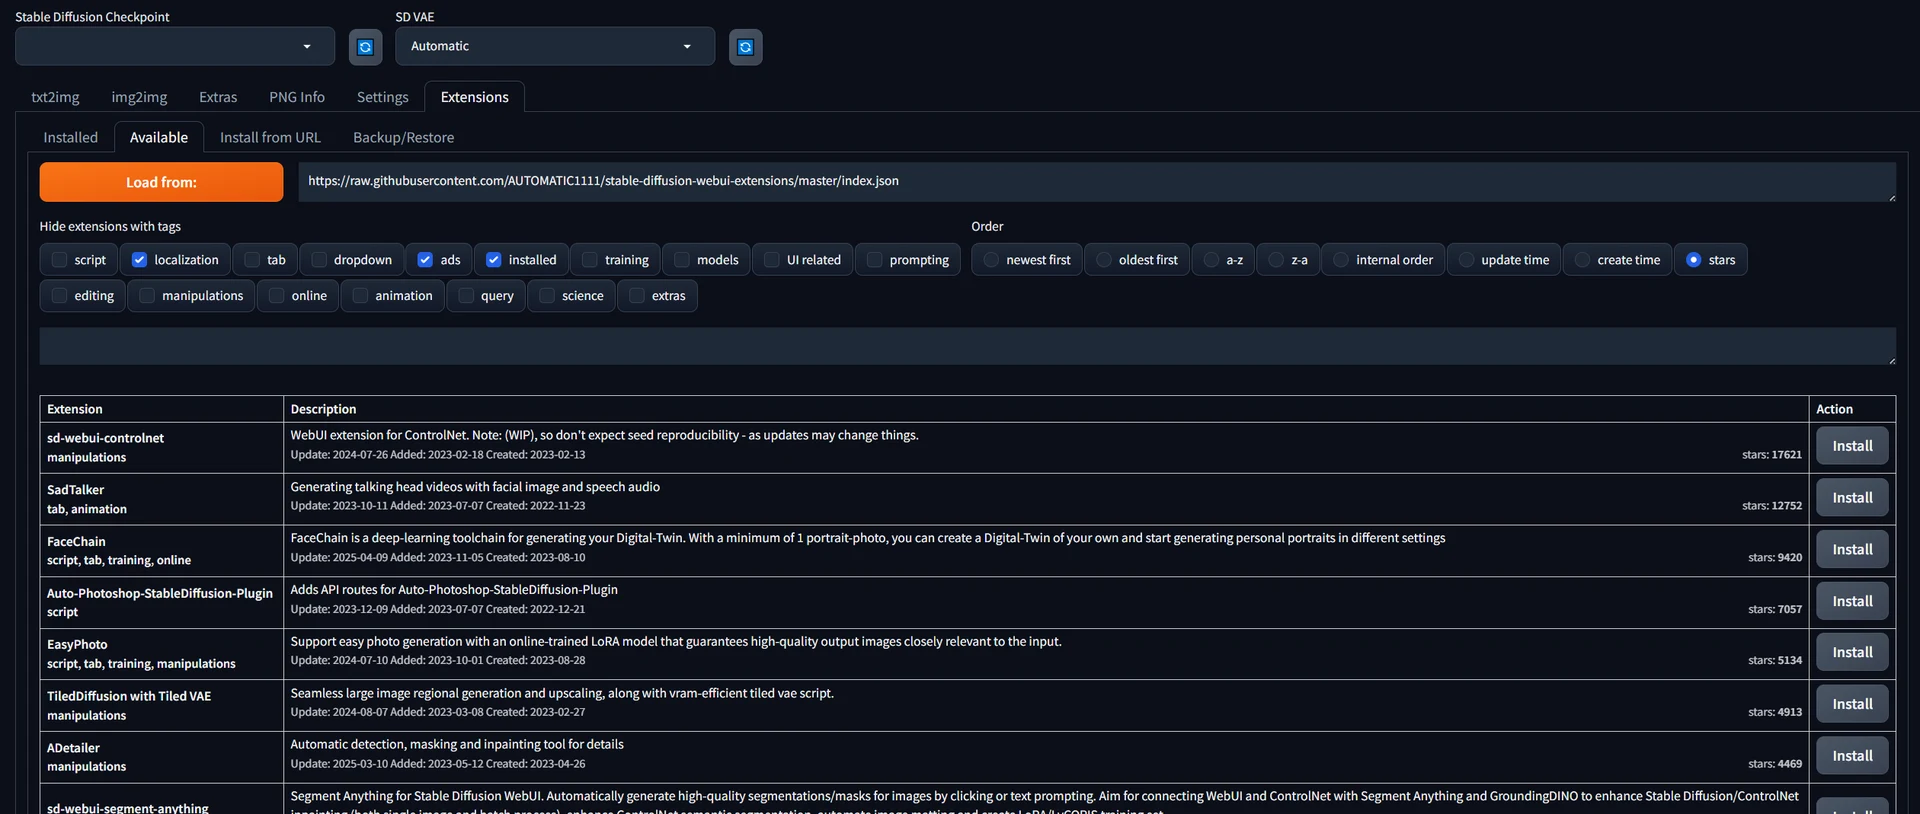This screenshot has width=1920, height=814.
Task: Click the Action column header
Action: click(x=1834, y=409)
